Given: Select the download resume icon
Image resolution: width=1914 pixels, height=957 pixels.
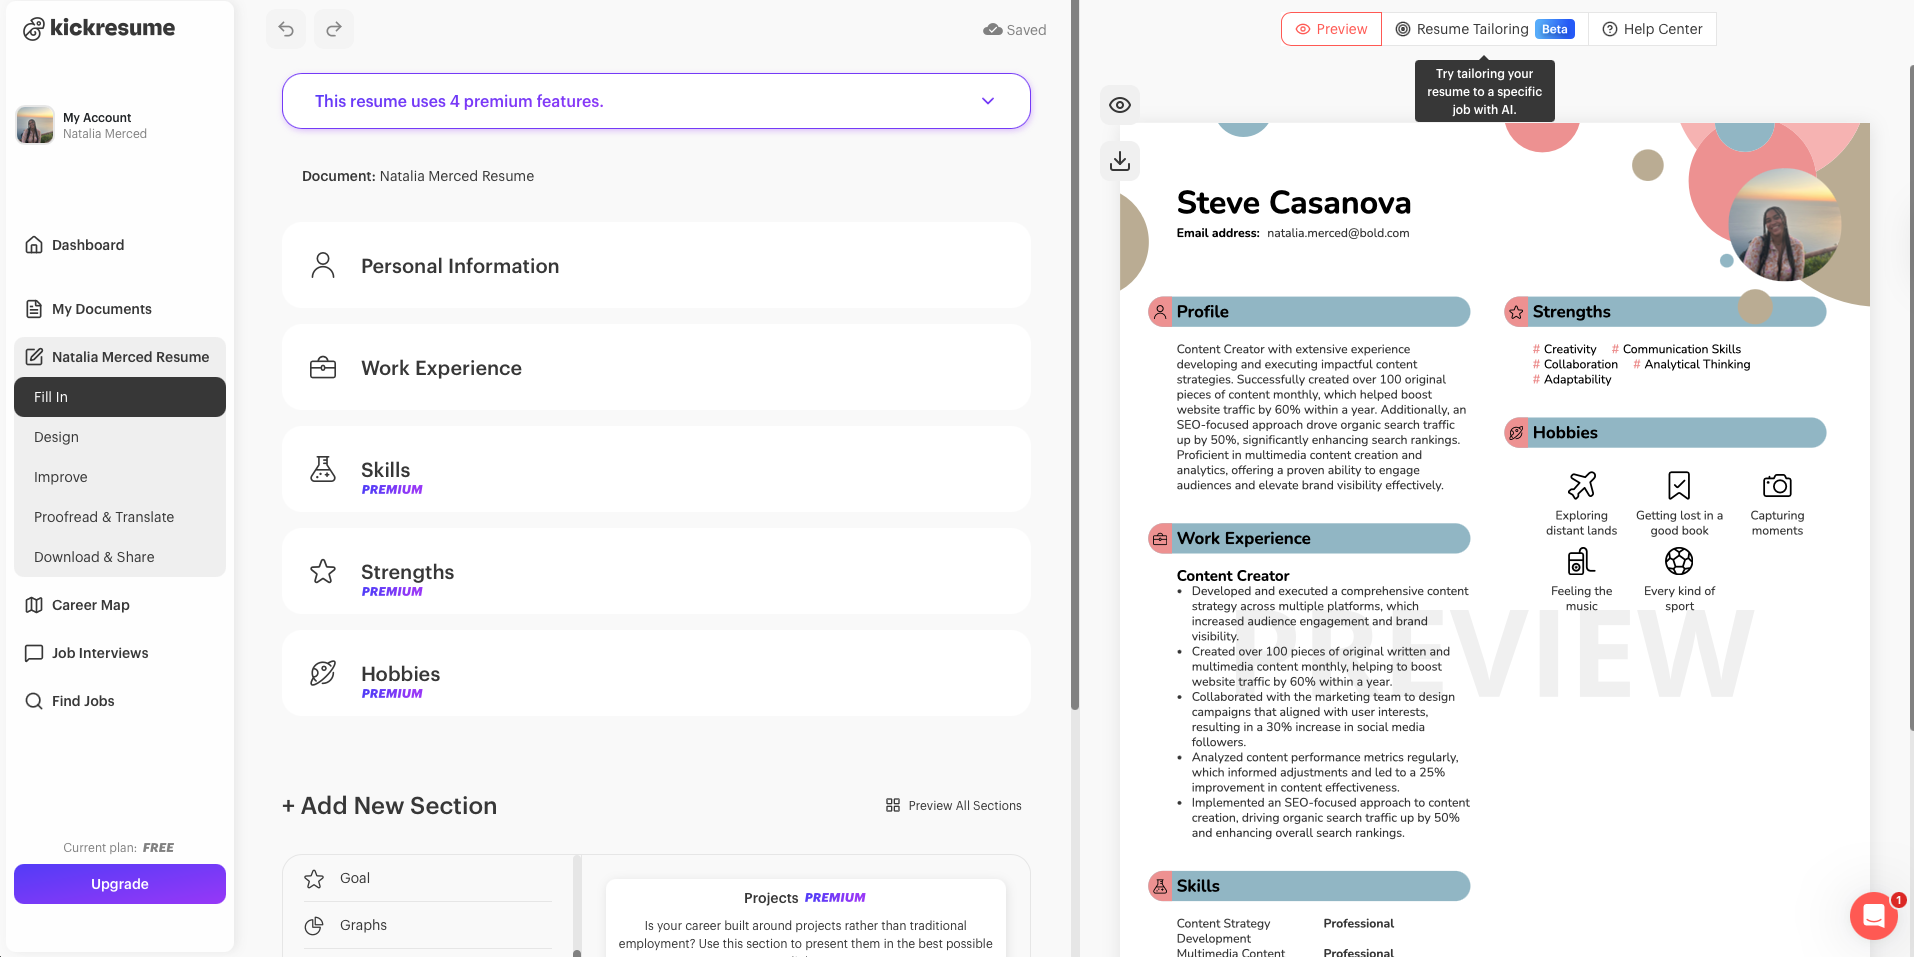Looking at the screenshot, I should coord(1119,160).
